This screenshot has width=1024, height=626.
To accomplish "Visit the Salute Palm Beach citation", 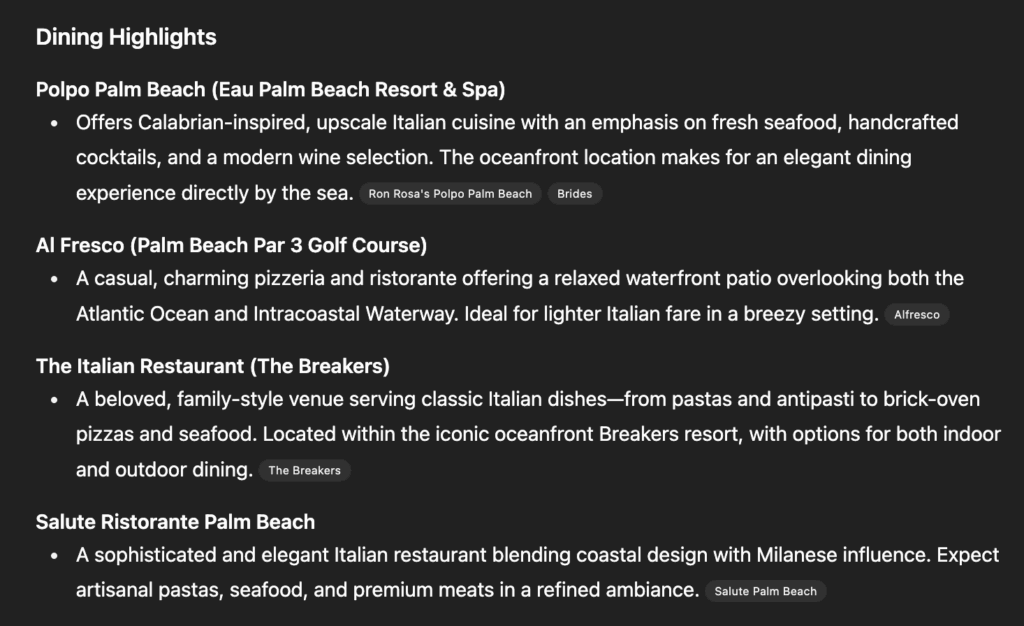I will (x=765, y=591).
